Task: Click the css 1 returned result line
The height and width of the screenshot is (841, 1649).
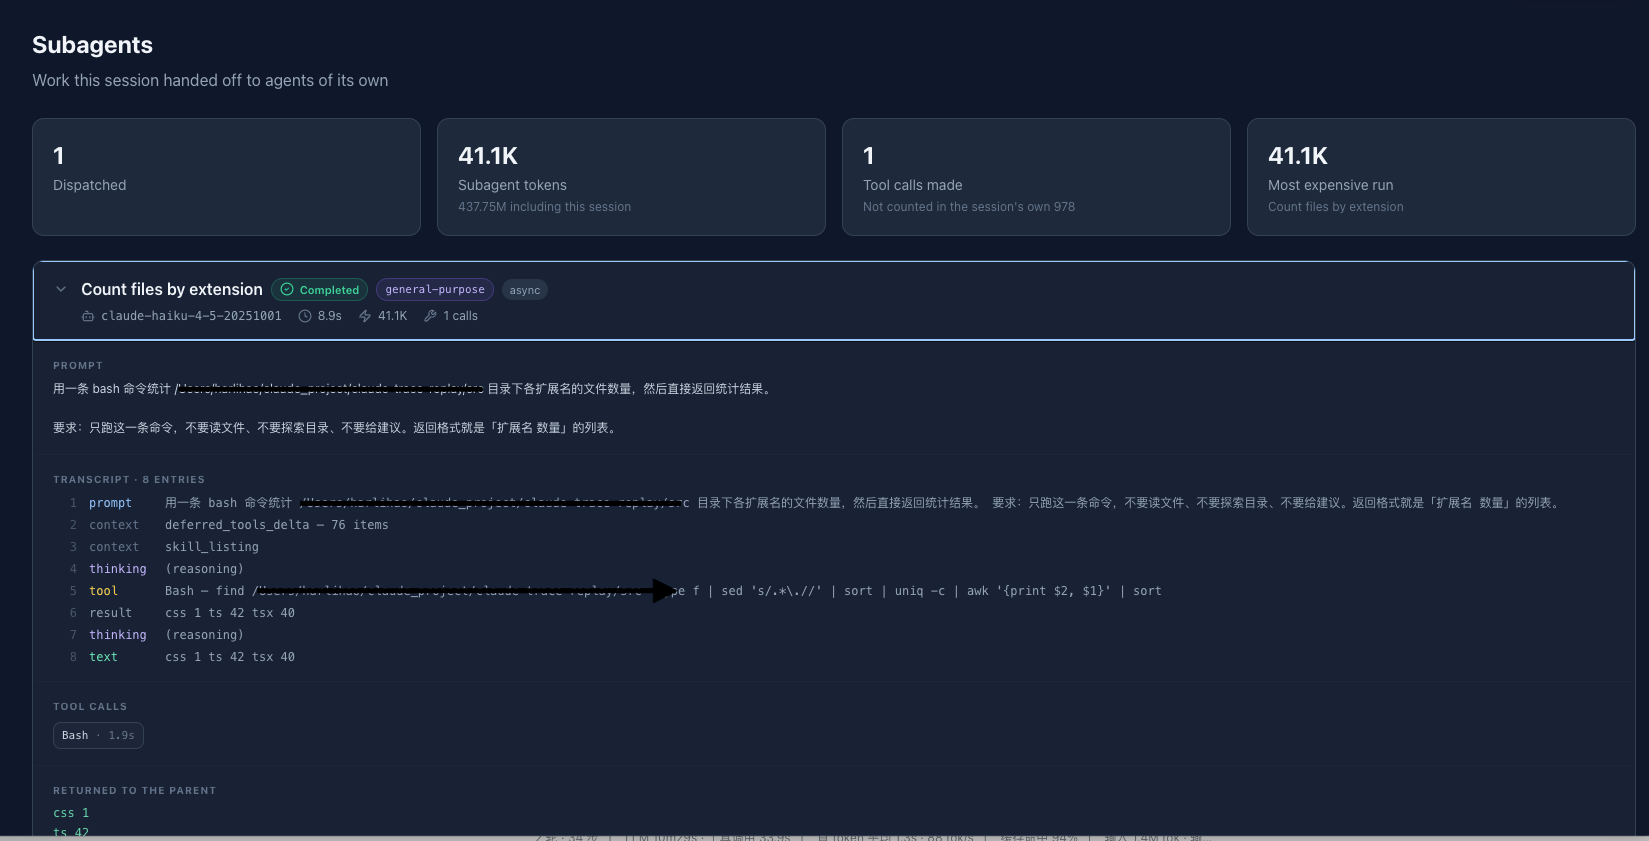Action: point(71,813)
